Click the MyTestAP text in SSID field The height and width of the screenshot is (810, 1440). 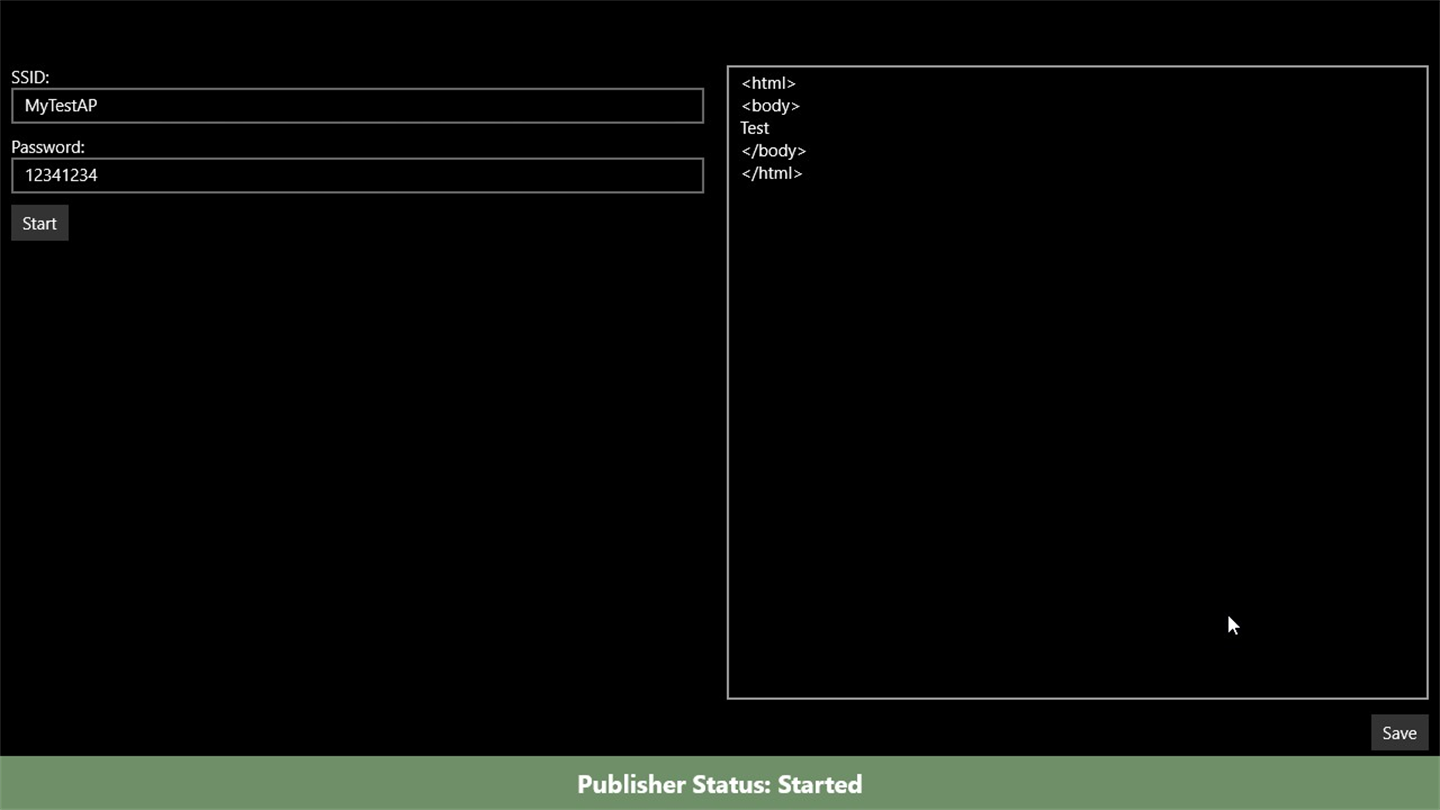(x=61, y=106)
